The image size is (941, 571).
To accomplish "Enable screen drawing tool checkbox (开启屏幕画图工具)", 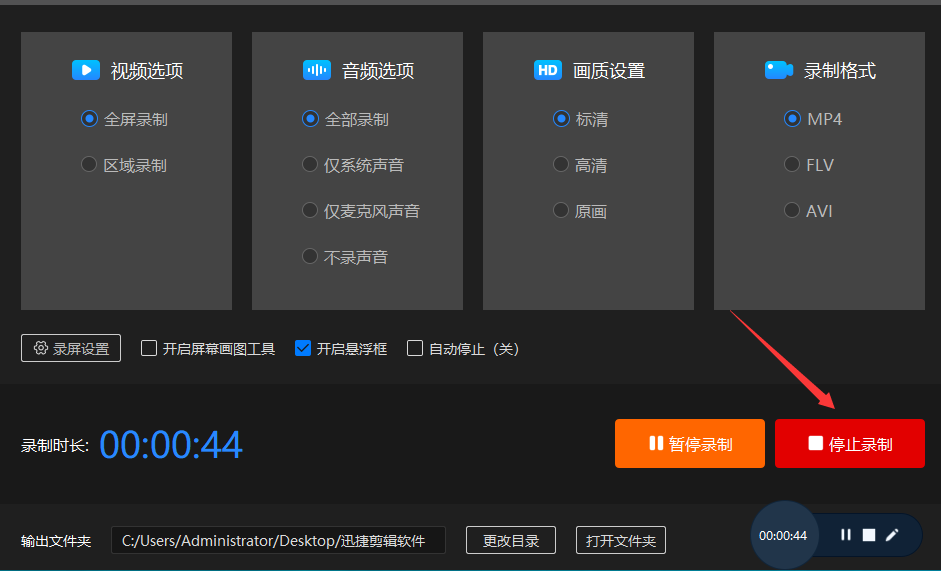I will click(149, 348).
